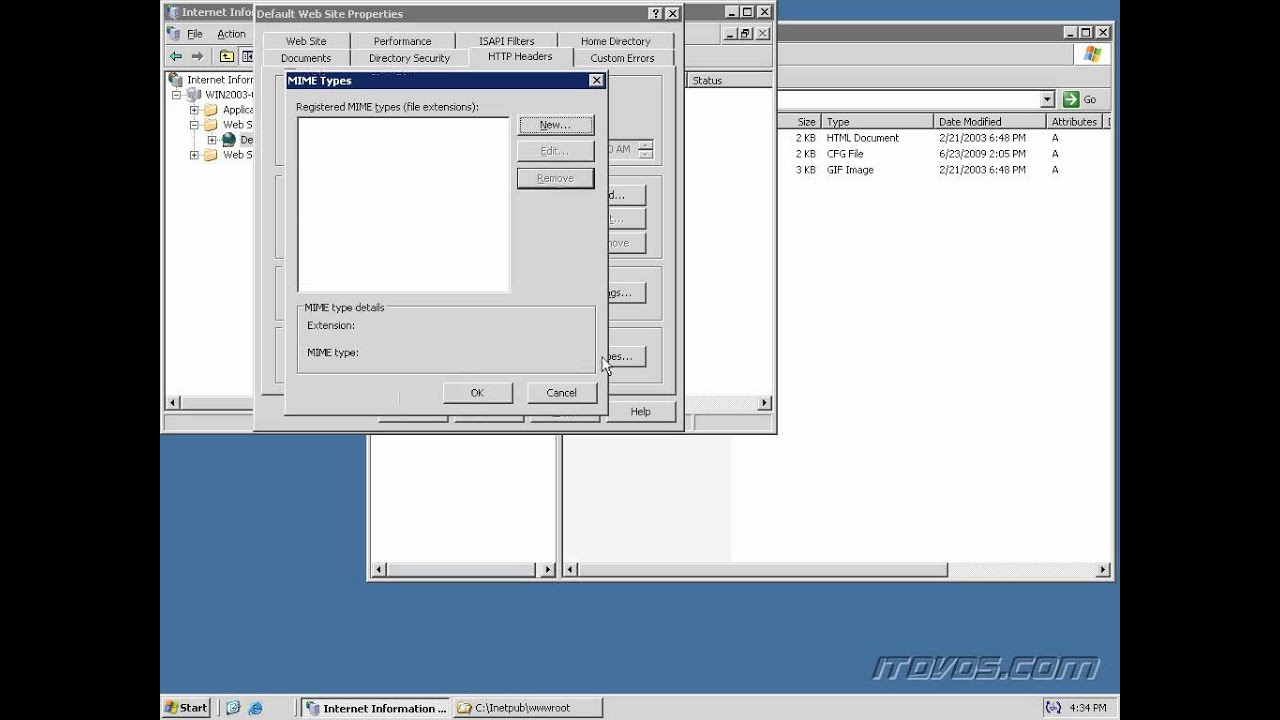Collapse the Web Sites tree node
1280x720 pixels.
pos(194,125)
